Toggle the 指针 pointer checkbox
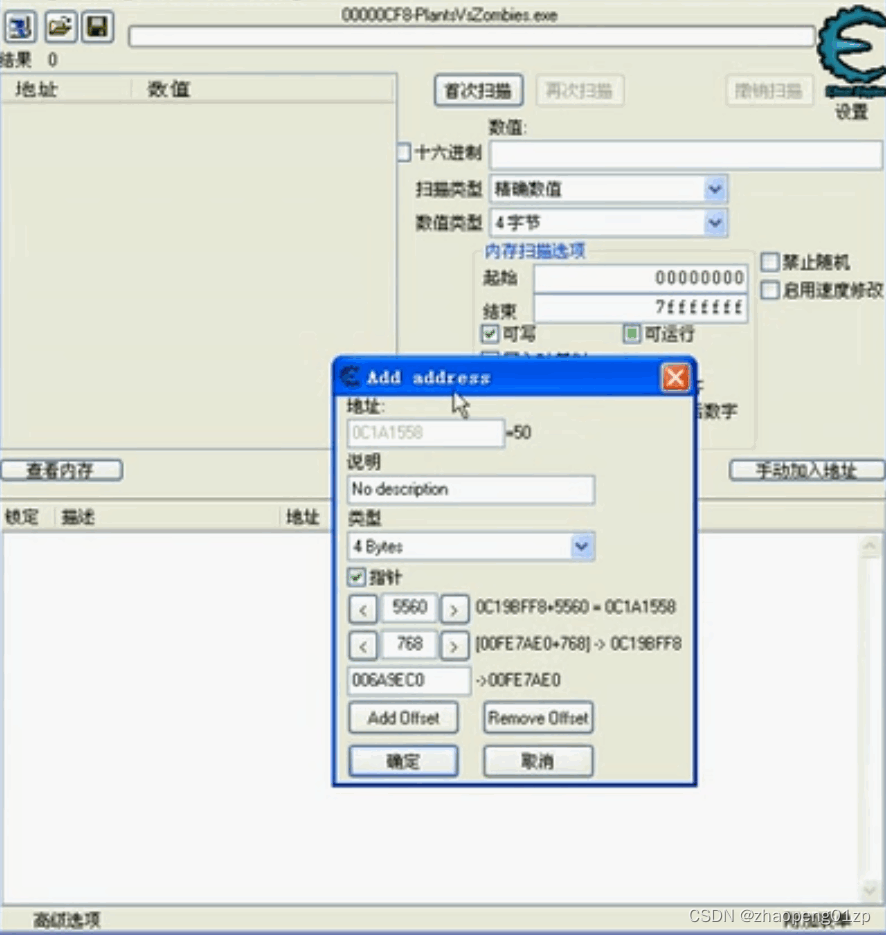 [356, 577]
